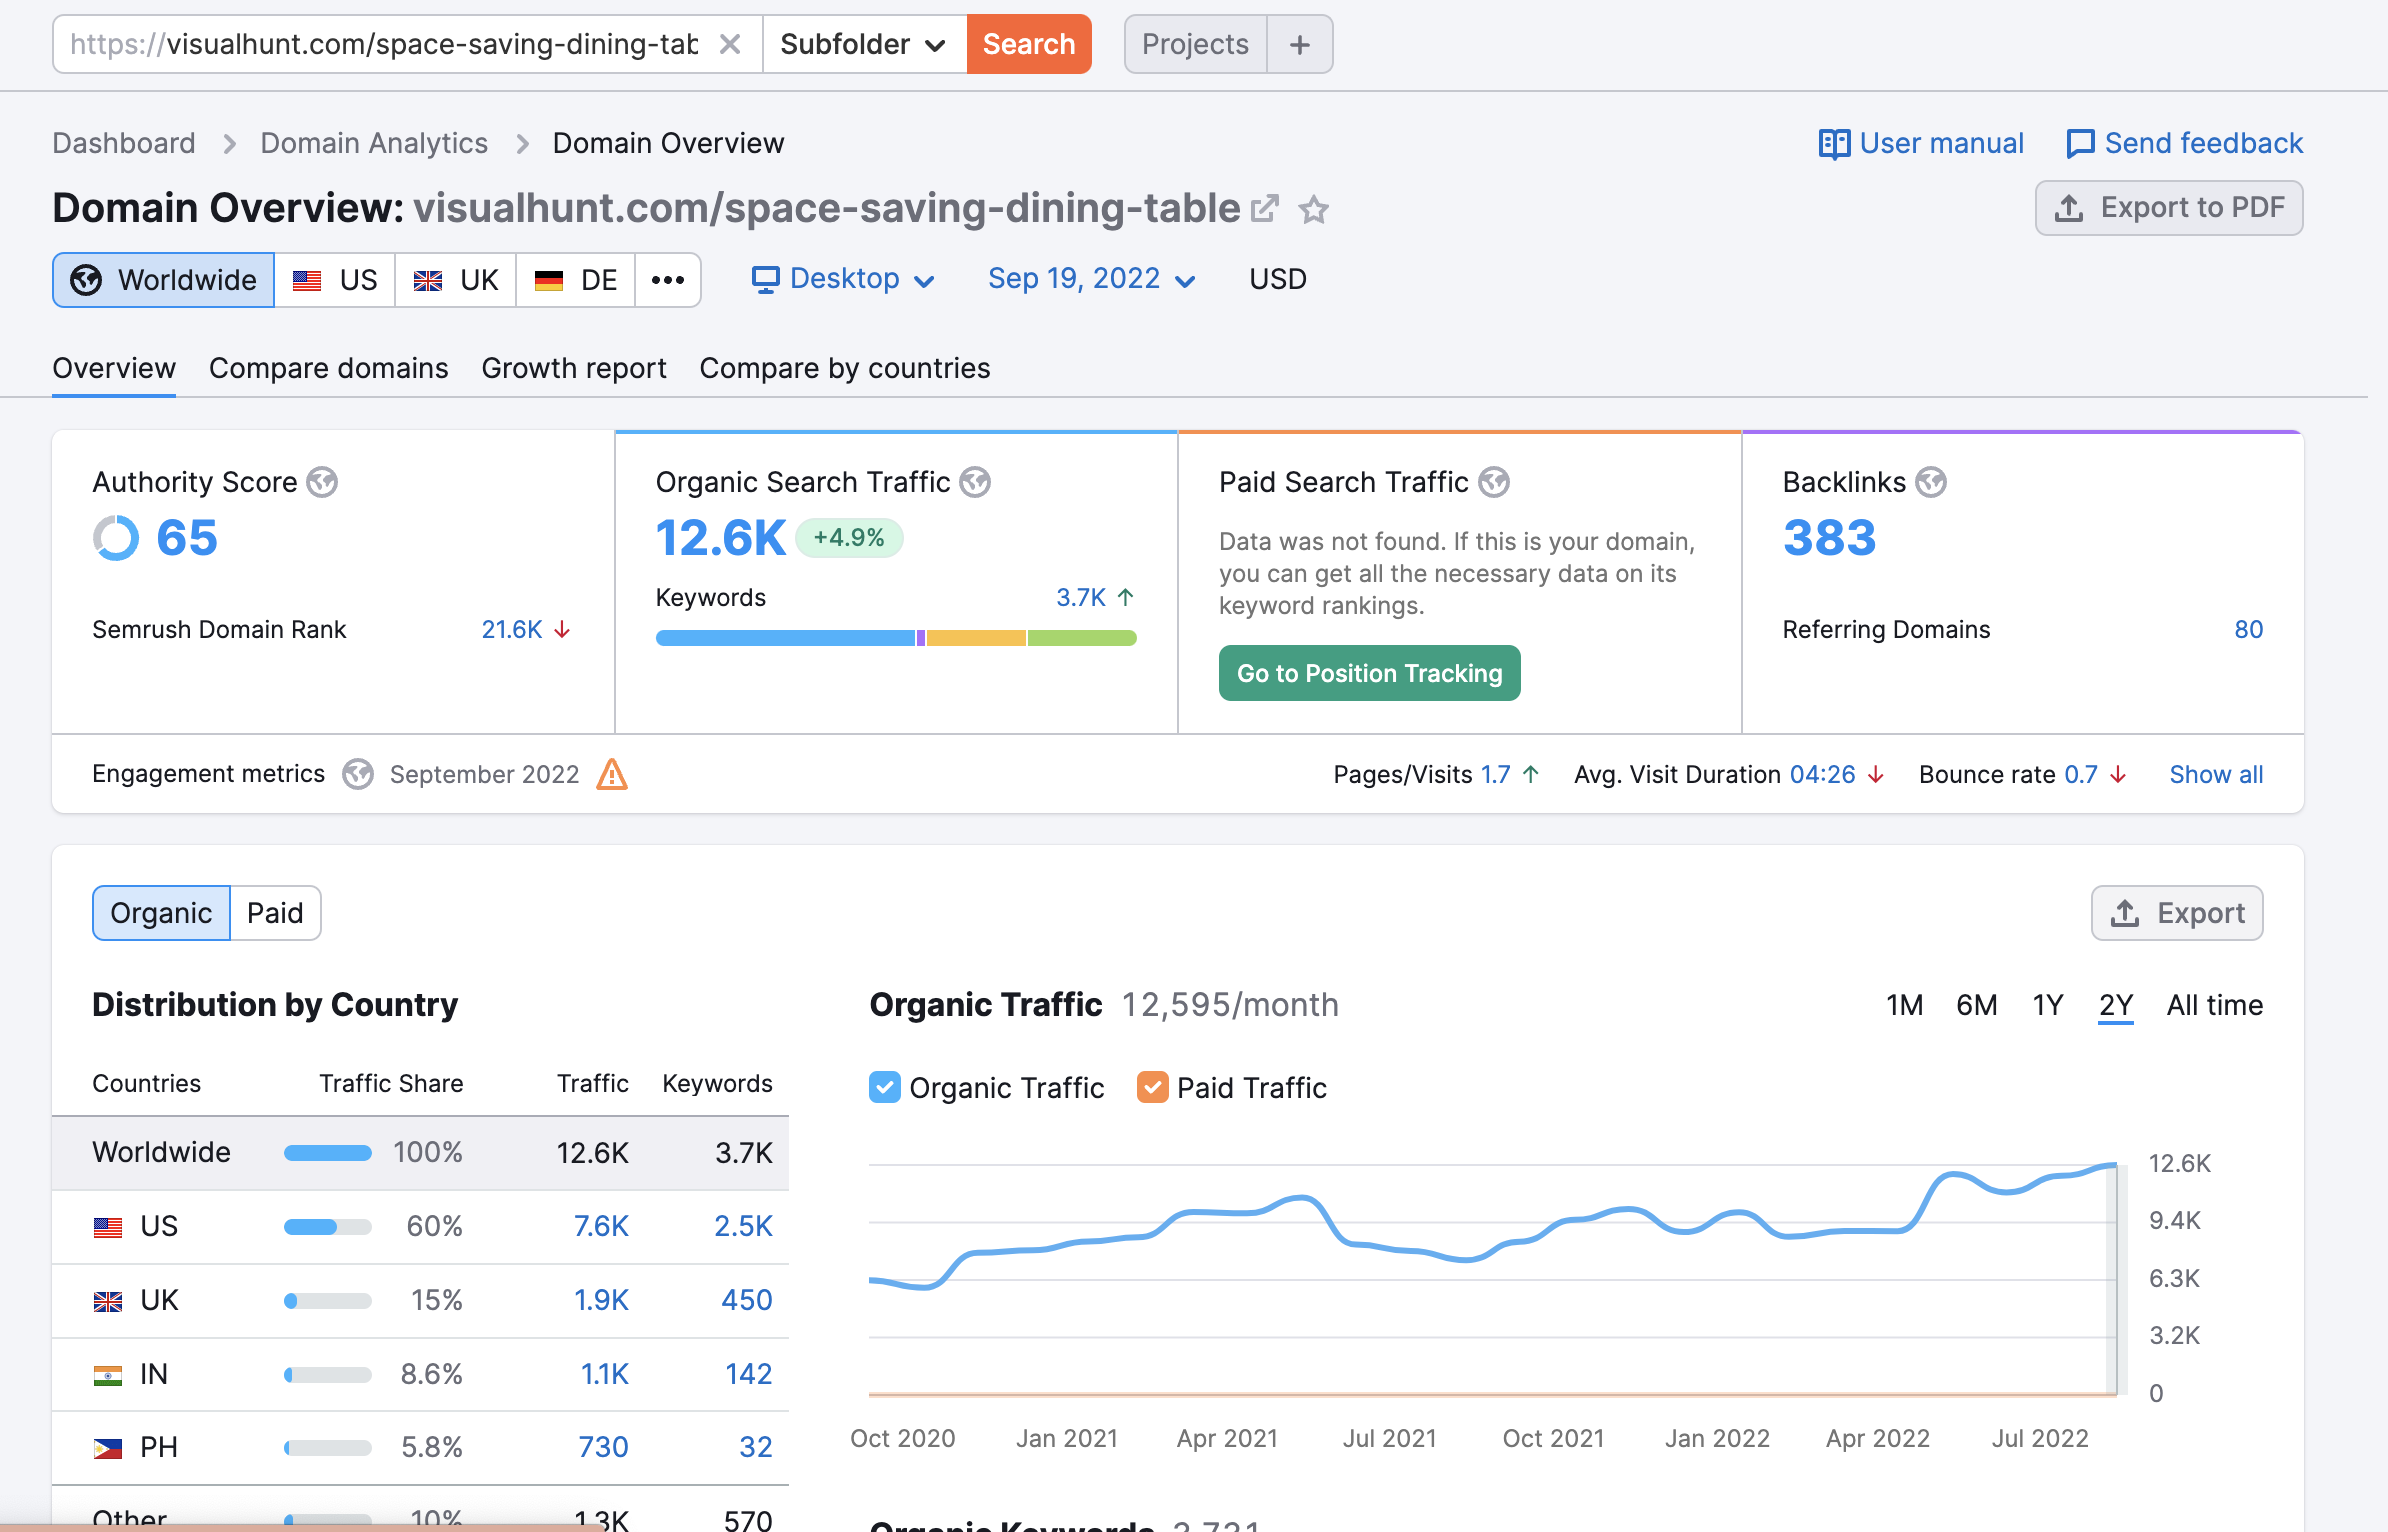
Task: Click the Worldwide globe icon in region selector
Action: (x=86, y=280)
